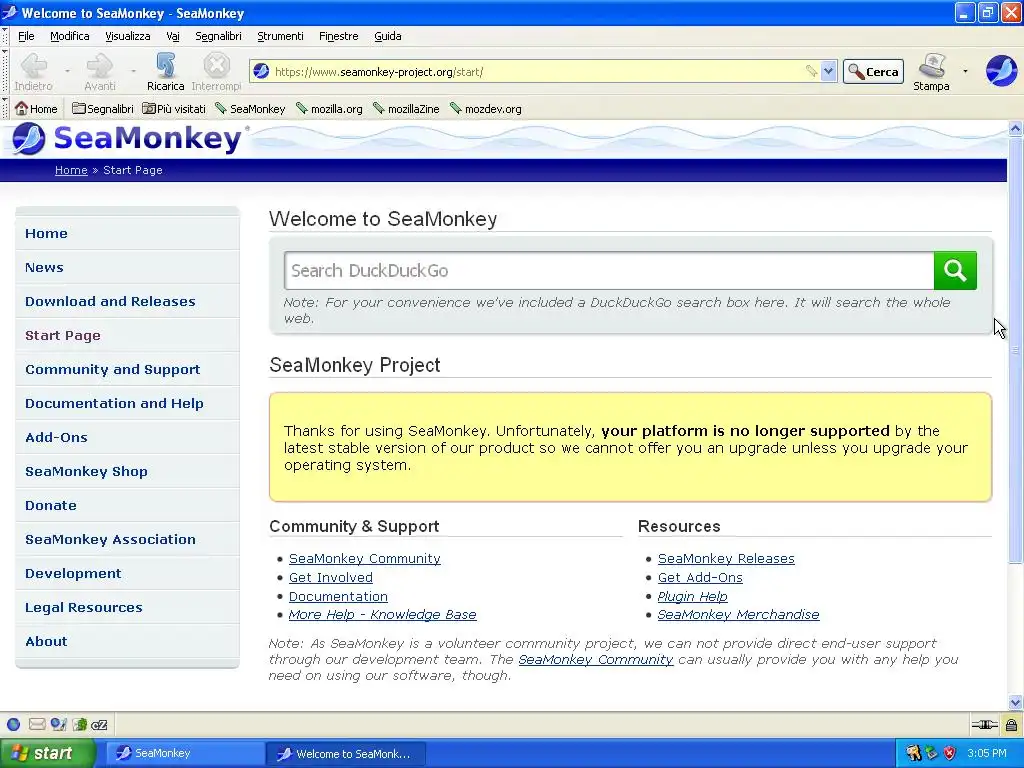
Task: Go to Download and Releases
Action: 110,301
